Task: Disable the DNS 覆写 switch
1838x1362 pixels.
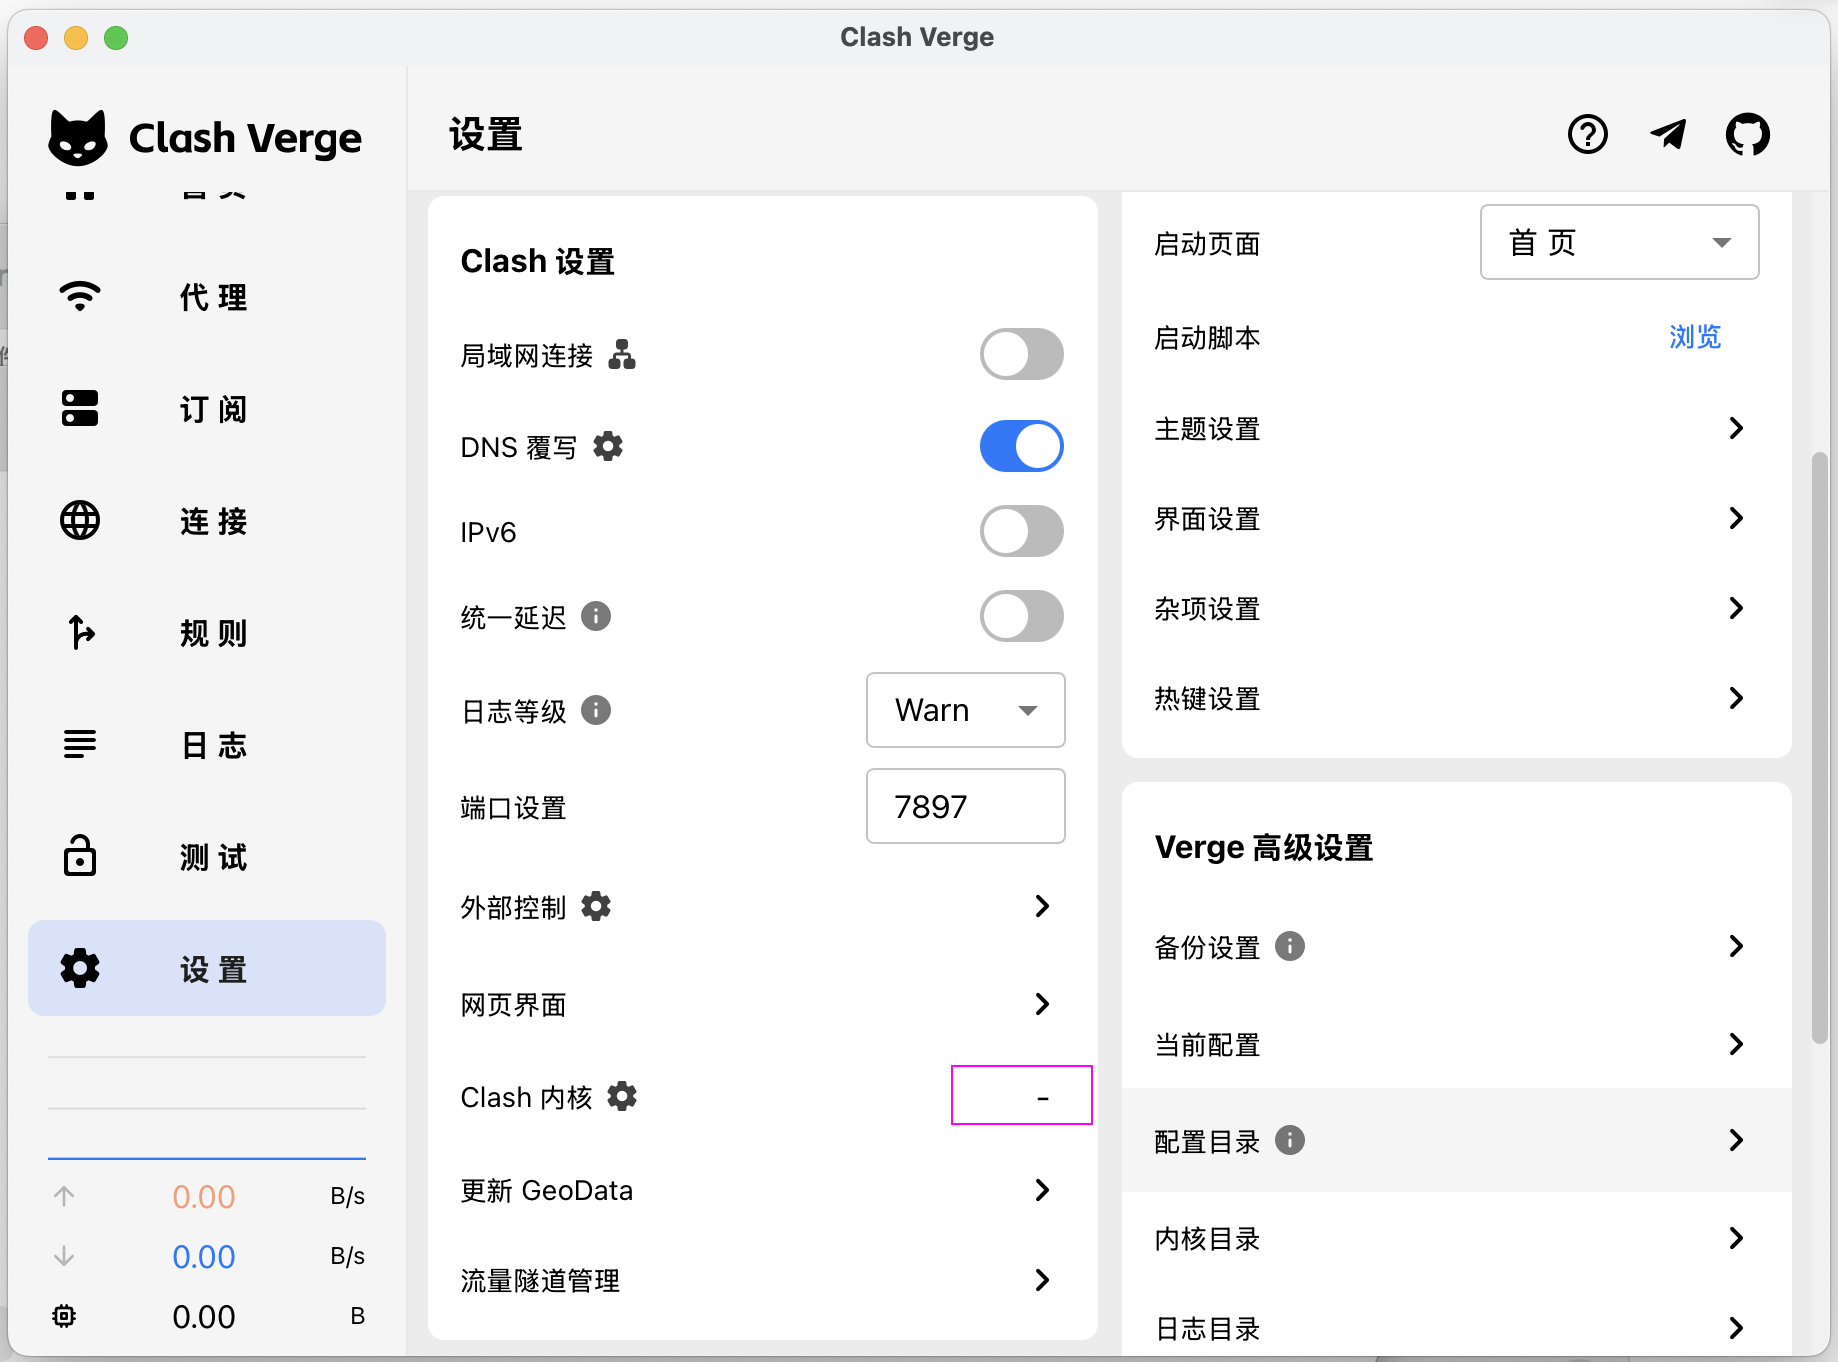Action: coord(1021,446)
